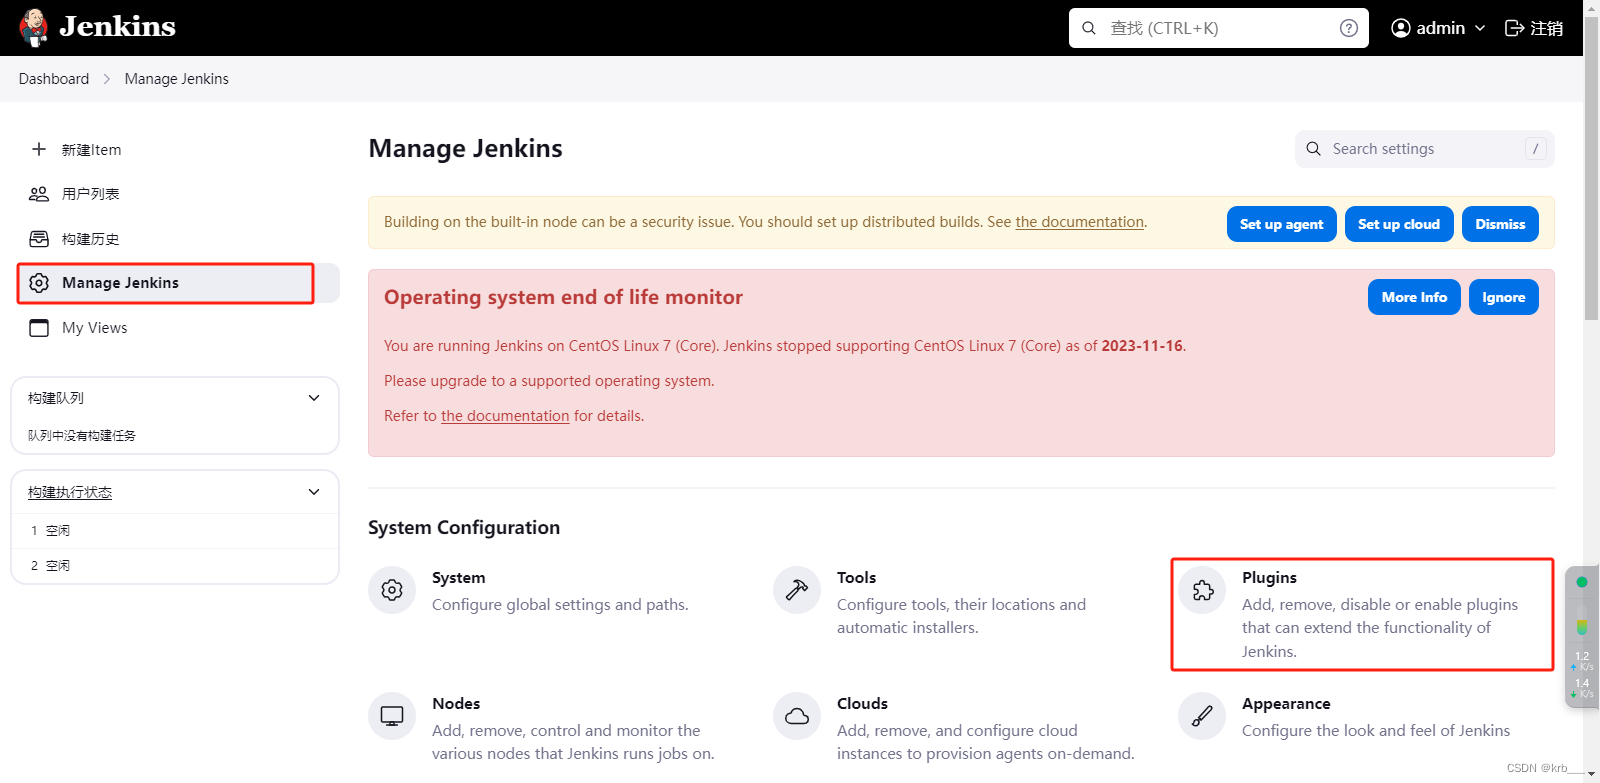Click the Set up cloud button
Viewport: 1600px width, 783px height.
coord(1399,224)
